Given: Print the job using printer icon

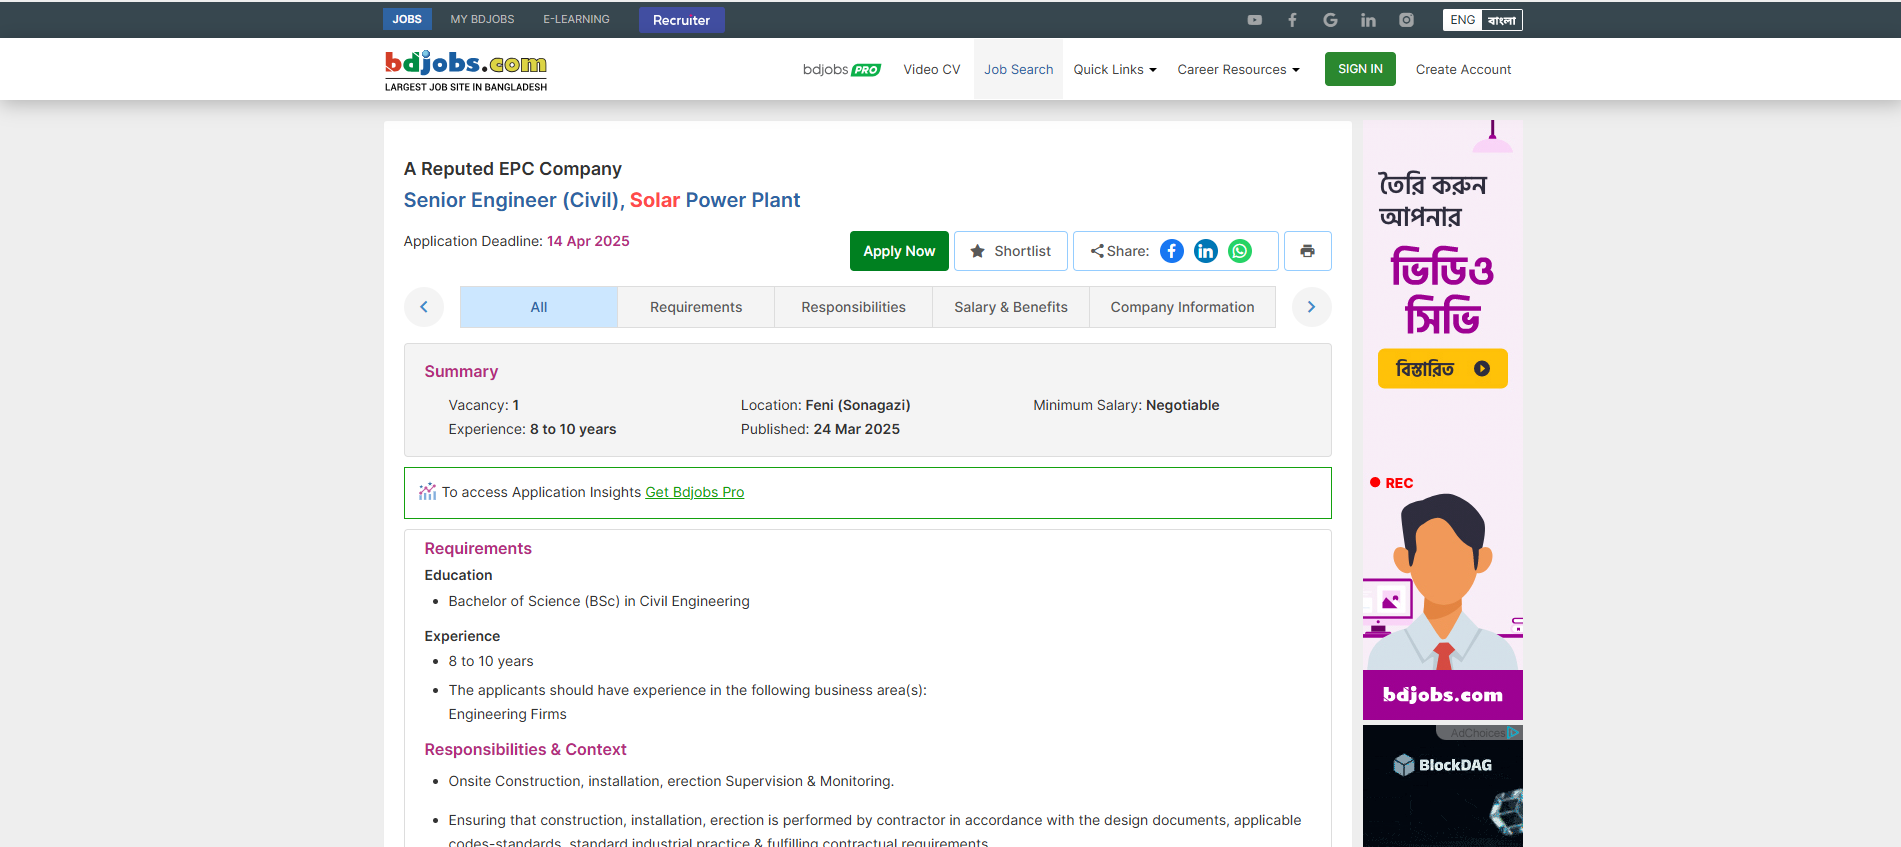Looking at the screenshot, I should point(1307,251).
